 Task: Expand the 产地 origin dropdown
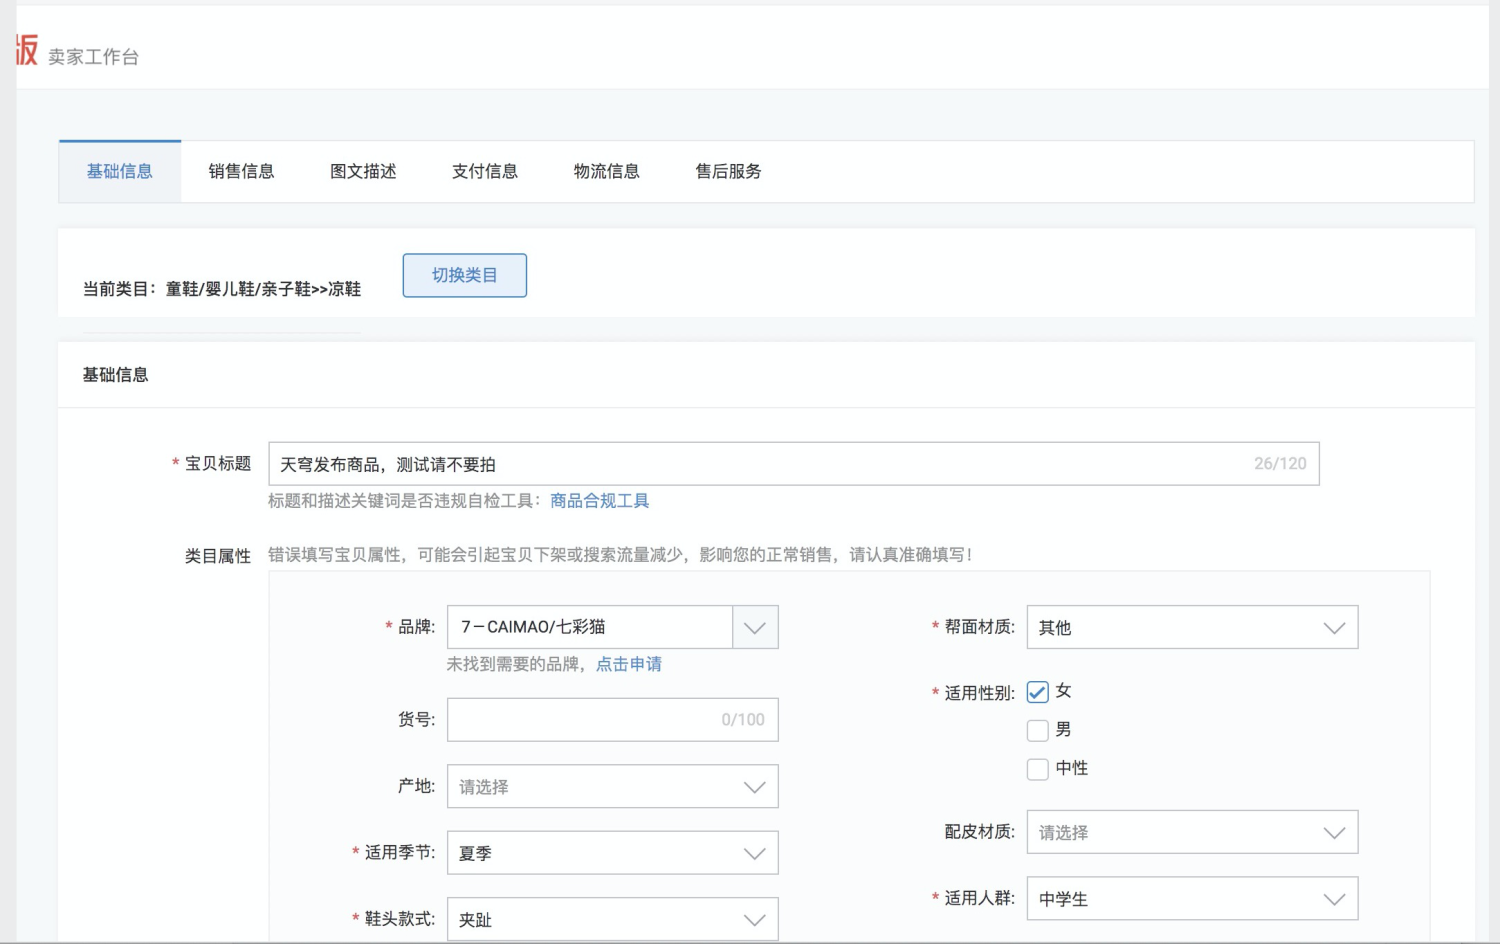[755, 787]
